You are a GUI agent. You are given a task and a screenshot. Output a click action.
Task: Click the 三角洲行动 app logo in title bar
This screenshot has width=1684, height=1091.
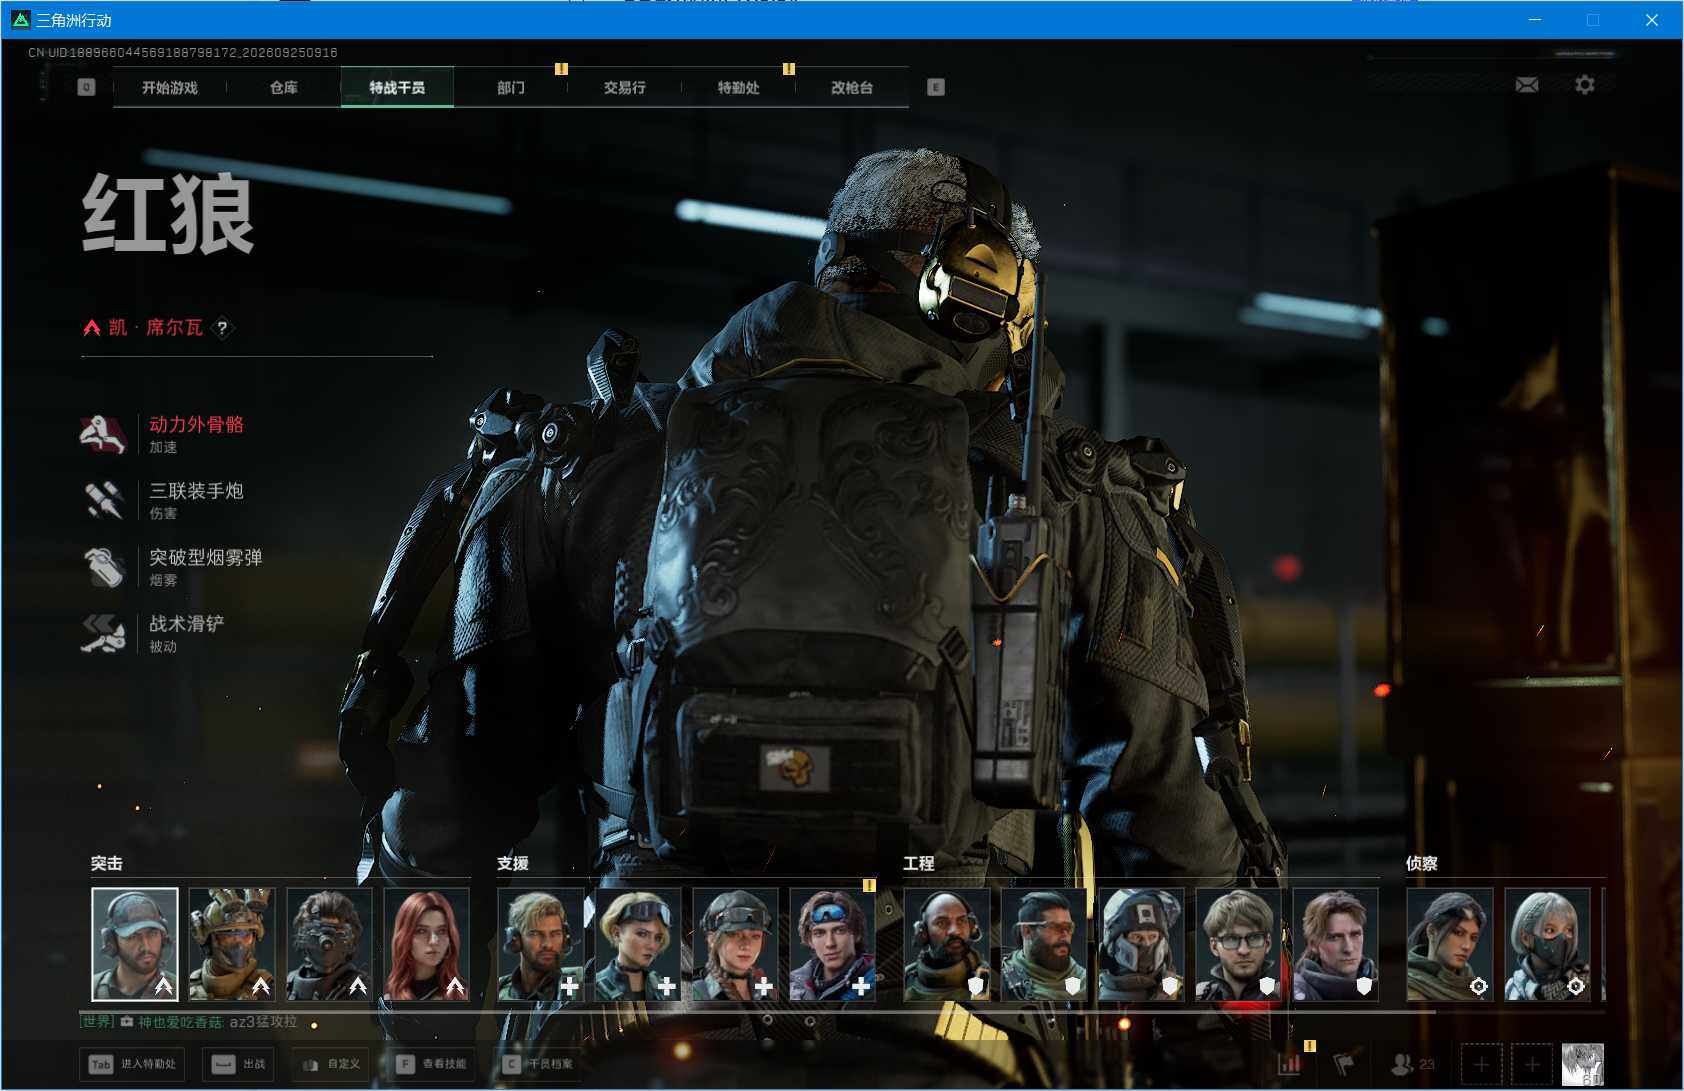[x=20, y=19]
